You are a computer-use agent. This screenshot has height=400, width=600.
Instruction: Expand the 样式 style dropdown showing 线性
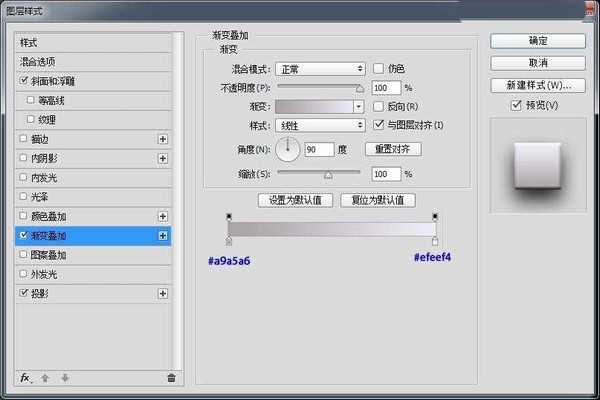(320, 125)
